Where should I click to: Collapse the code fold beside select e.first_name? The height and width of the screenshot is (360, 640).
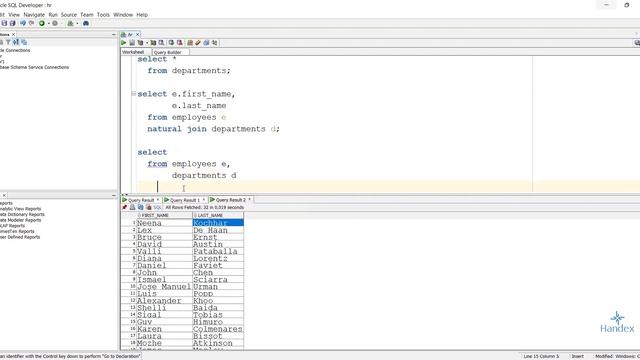tap(133, 93)
